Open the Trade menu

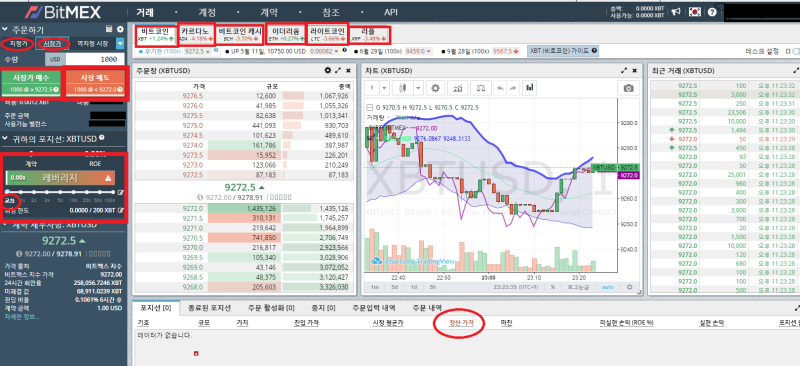click(145, 12)
